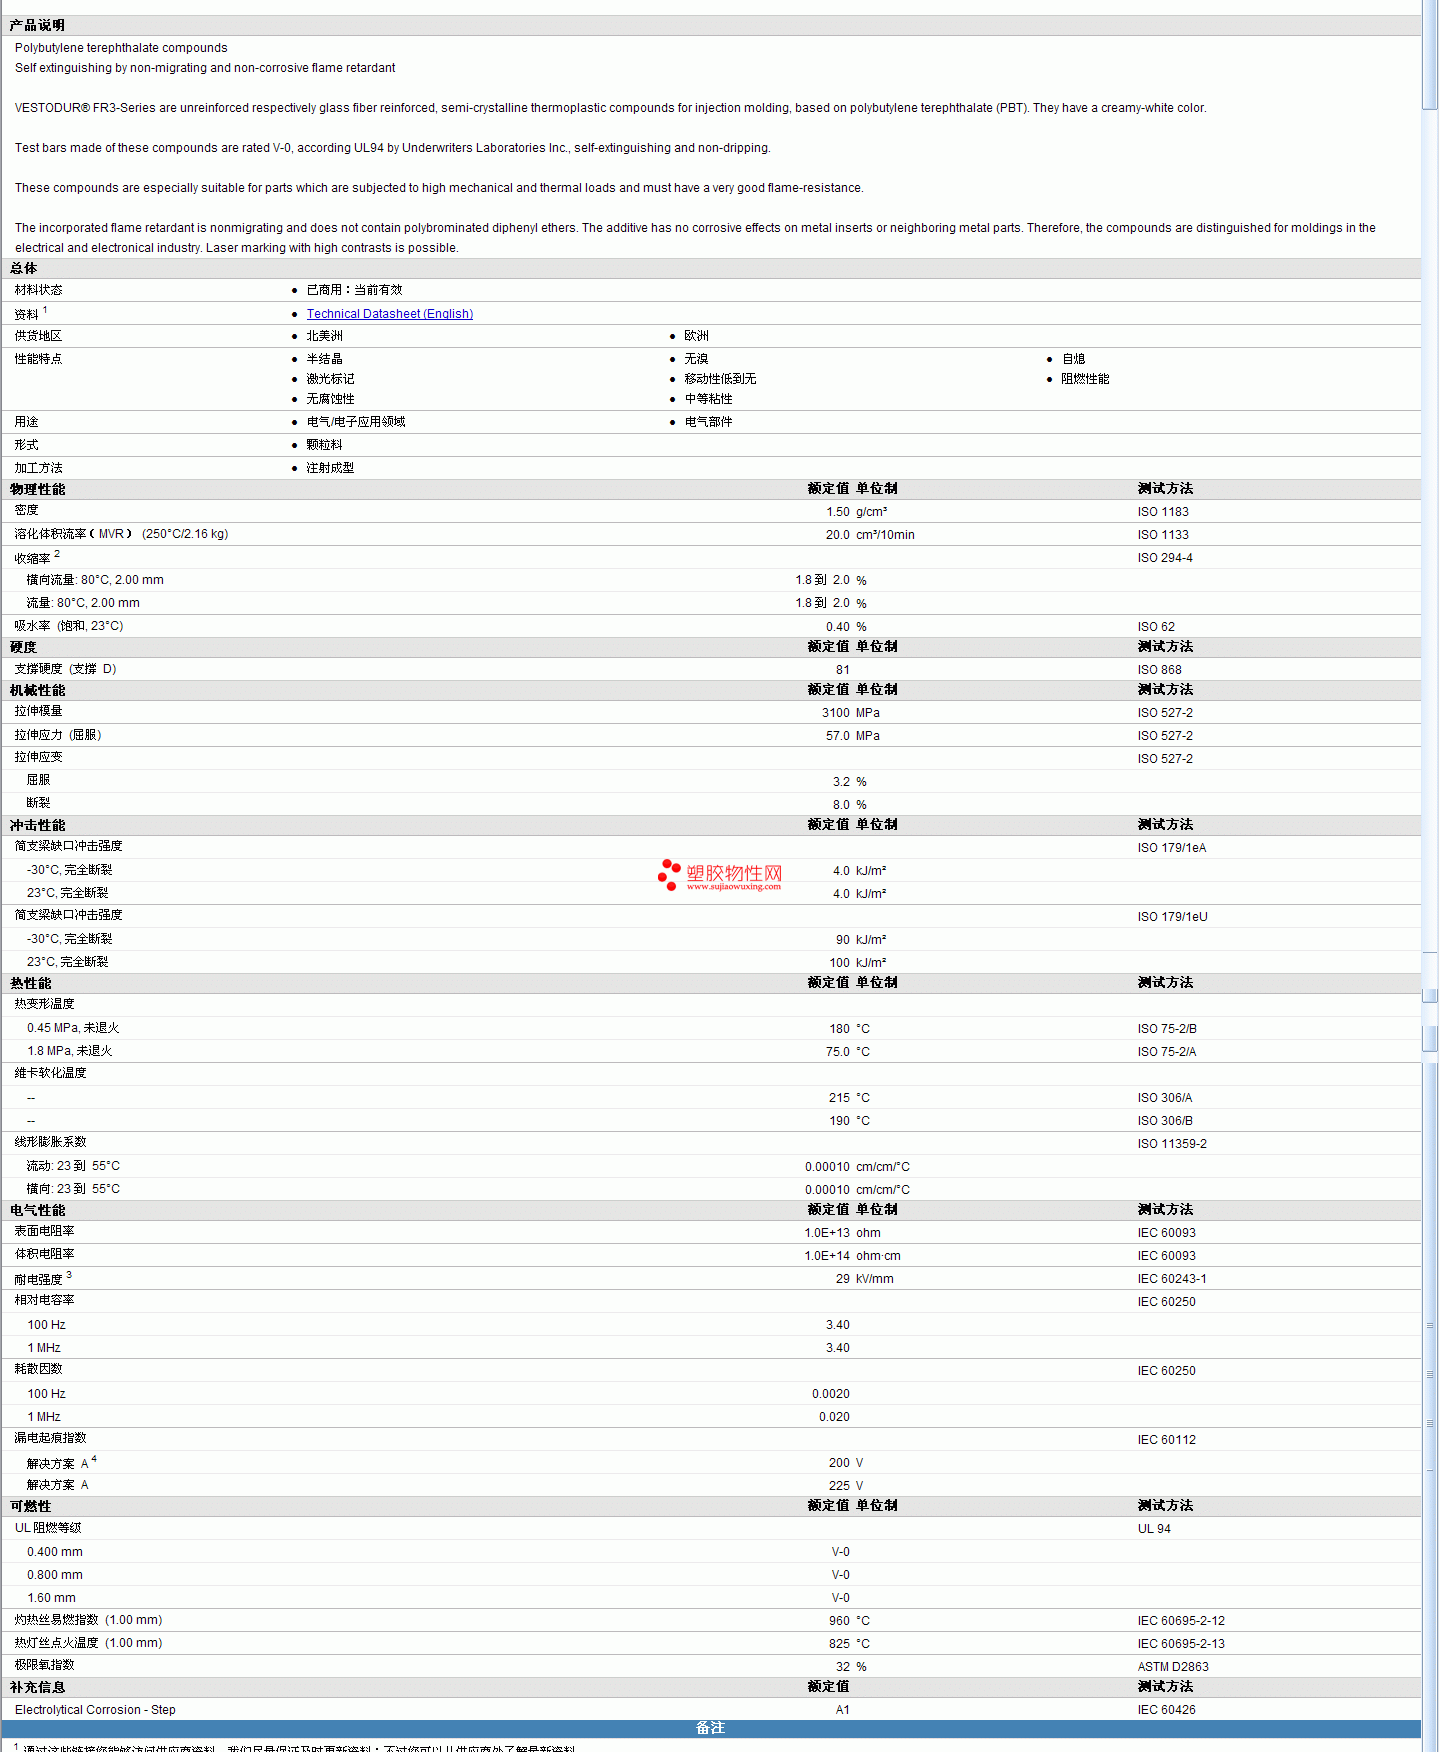Select the dielectric strength value 29
The height and width of the screenshot is (1752, 1440).
[x=843, y=1279]
